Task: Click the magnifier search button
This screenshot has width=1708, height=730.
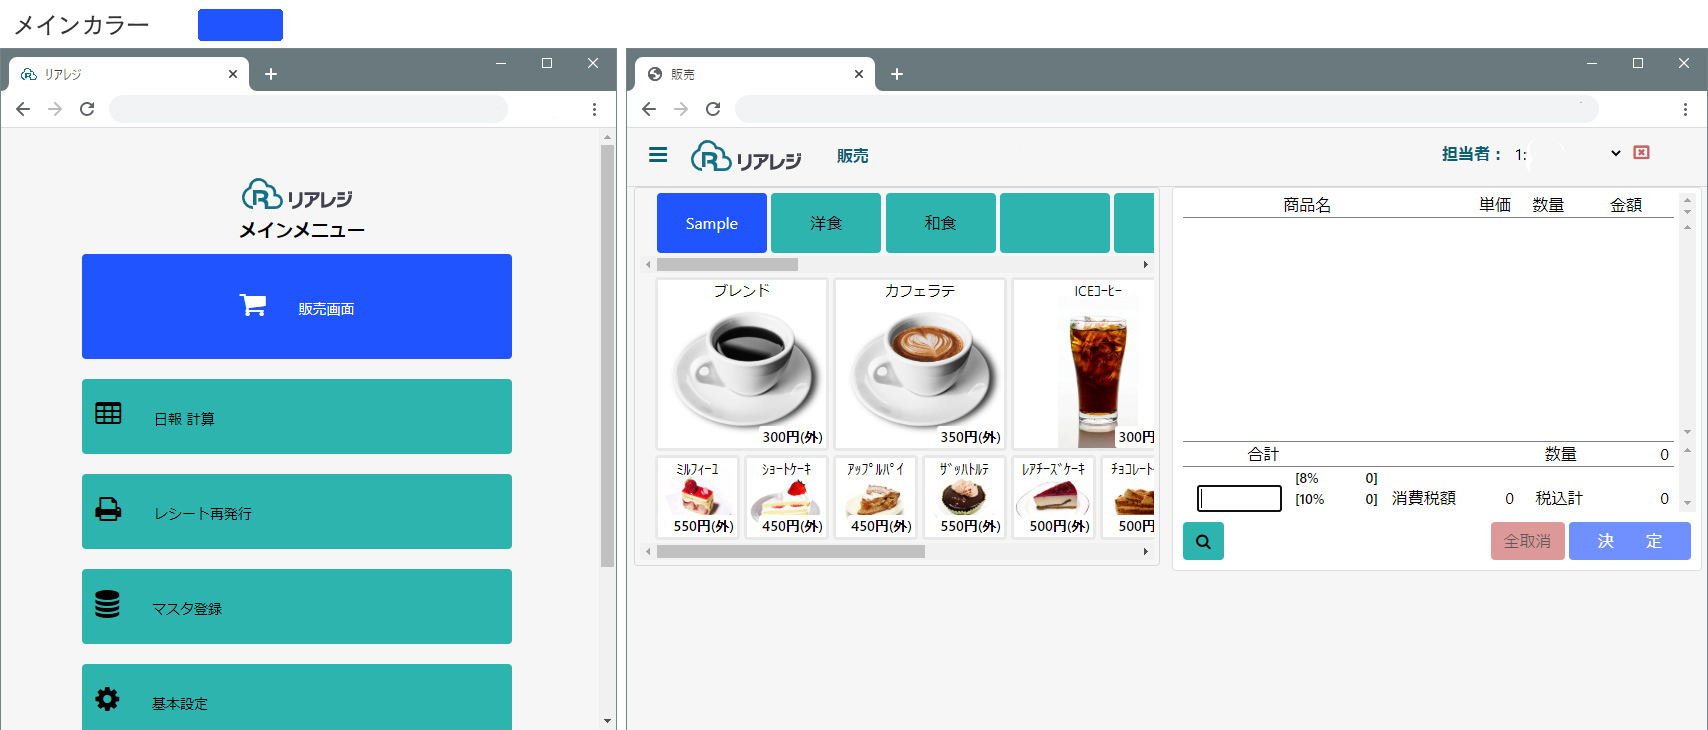Action: click(x=1203, y=541)
